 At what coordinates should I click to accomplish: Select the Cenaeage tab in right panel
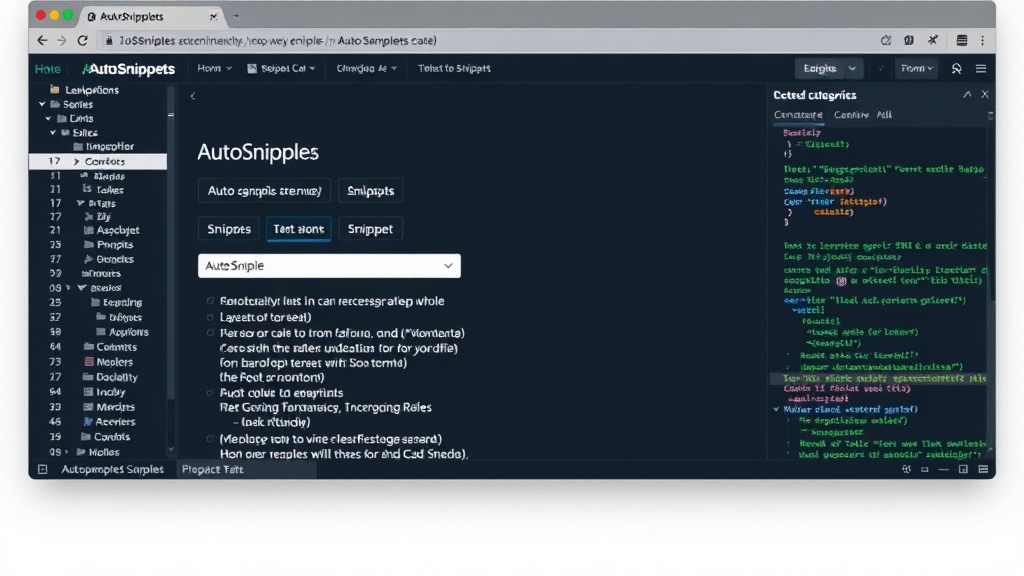[x=798, y=115]
